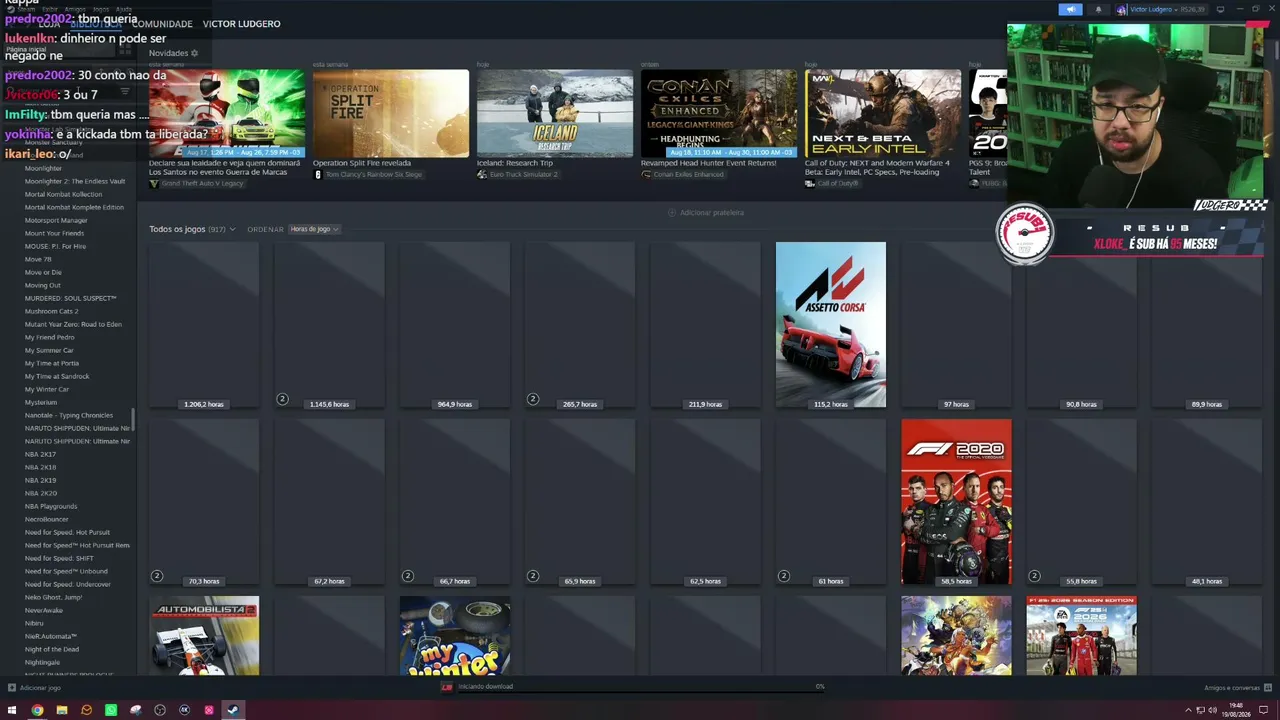Click the sidebar game list scrollbar
This screenshot has width=1280, height=720.
click(x=132, y=420)
